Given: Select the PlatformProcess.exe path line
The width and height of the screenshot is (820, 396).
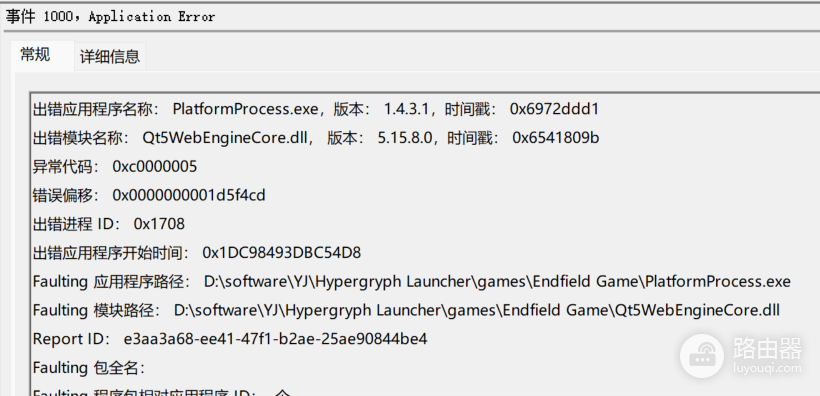Looking at the screenshot, I should click(412, 281).
